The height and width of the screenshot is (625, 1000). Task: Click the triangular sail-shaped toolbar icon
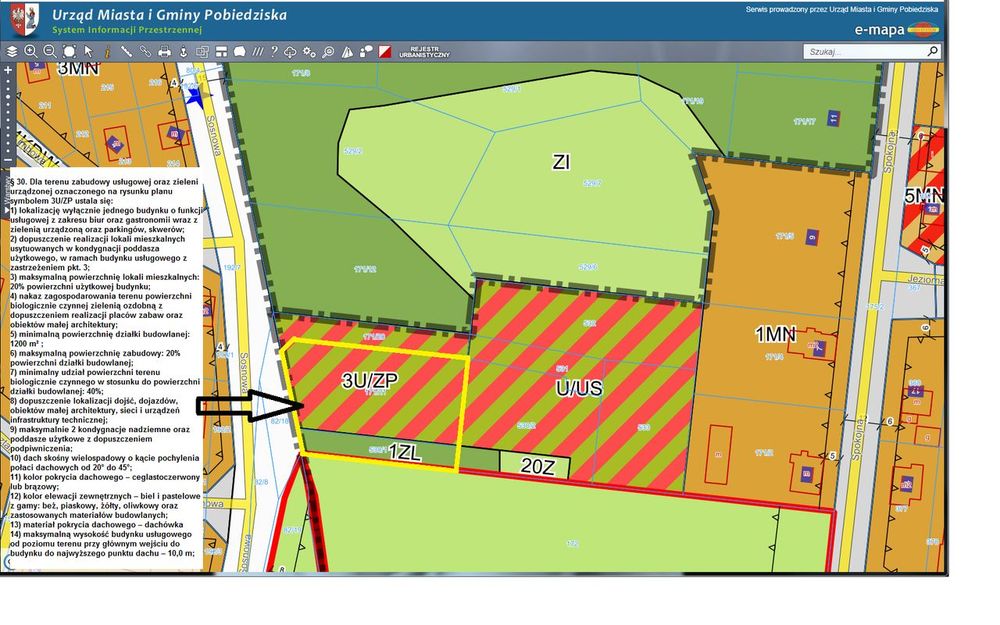pos(347,52)
